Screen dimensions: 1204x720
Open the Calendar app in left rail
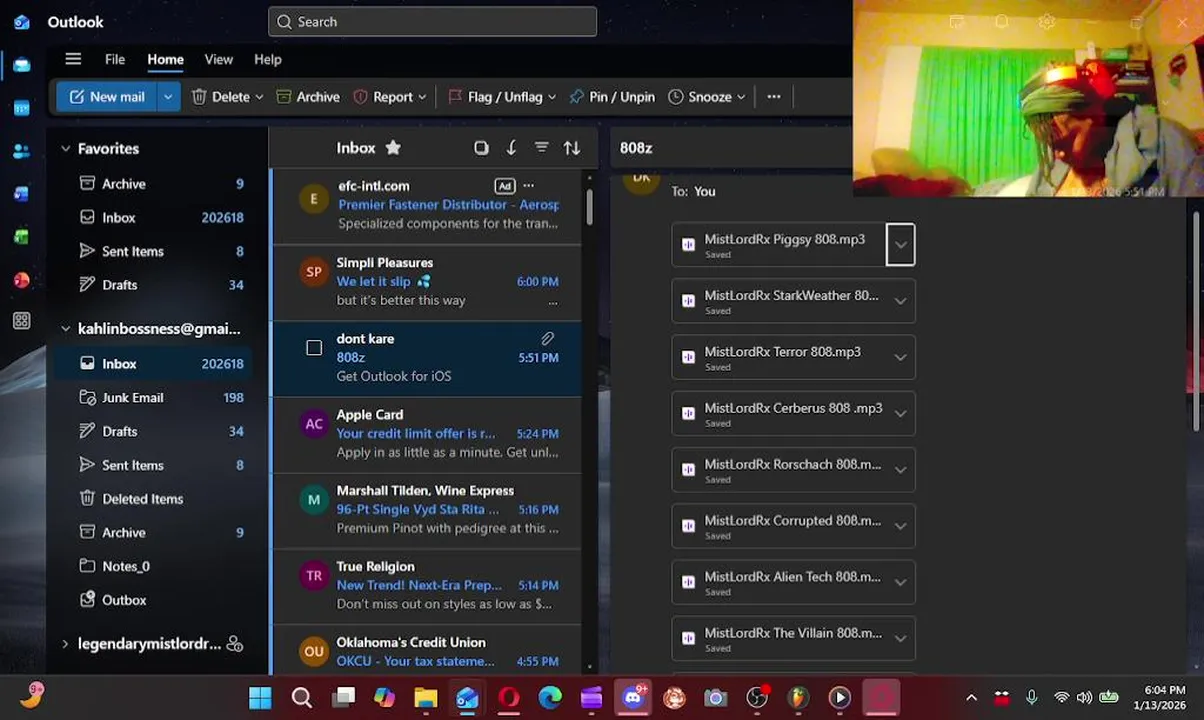(21, 108)
